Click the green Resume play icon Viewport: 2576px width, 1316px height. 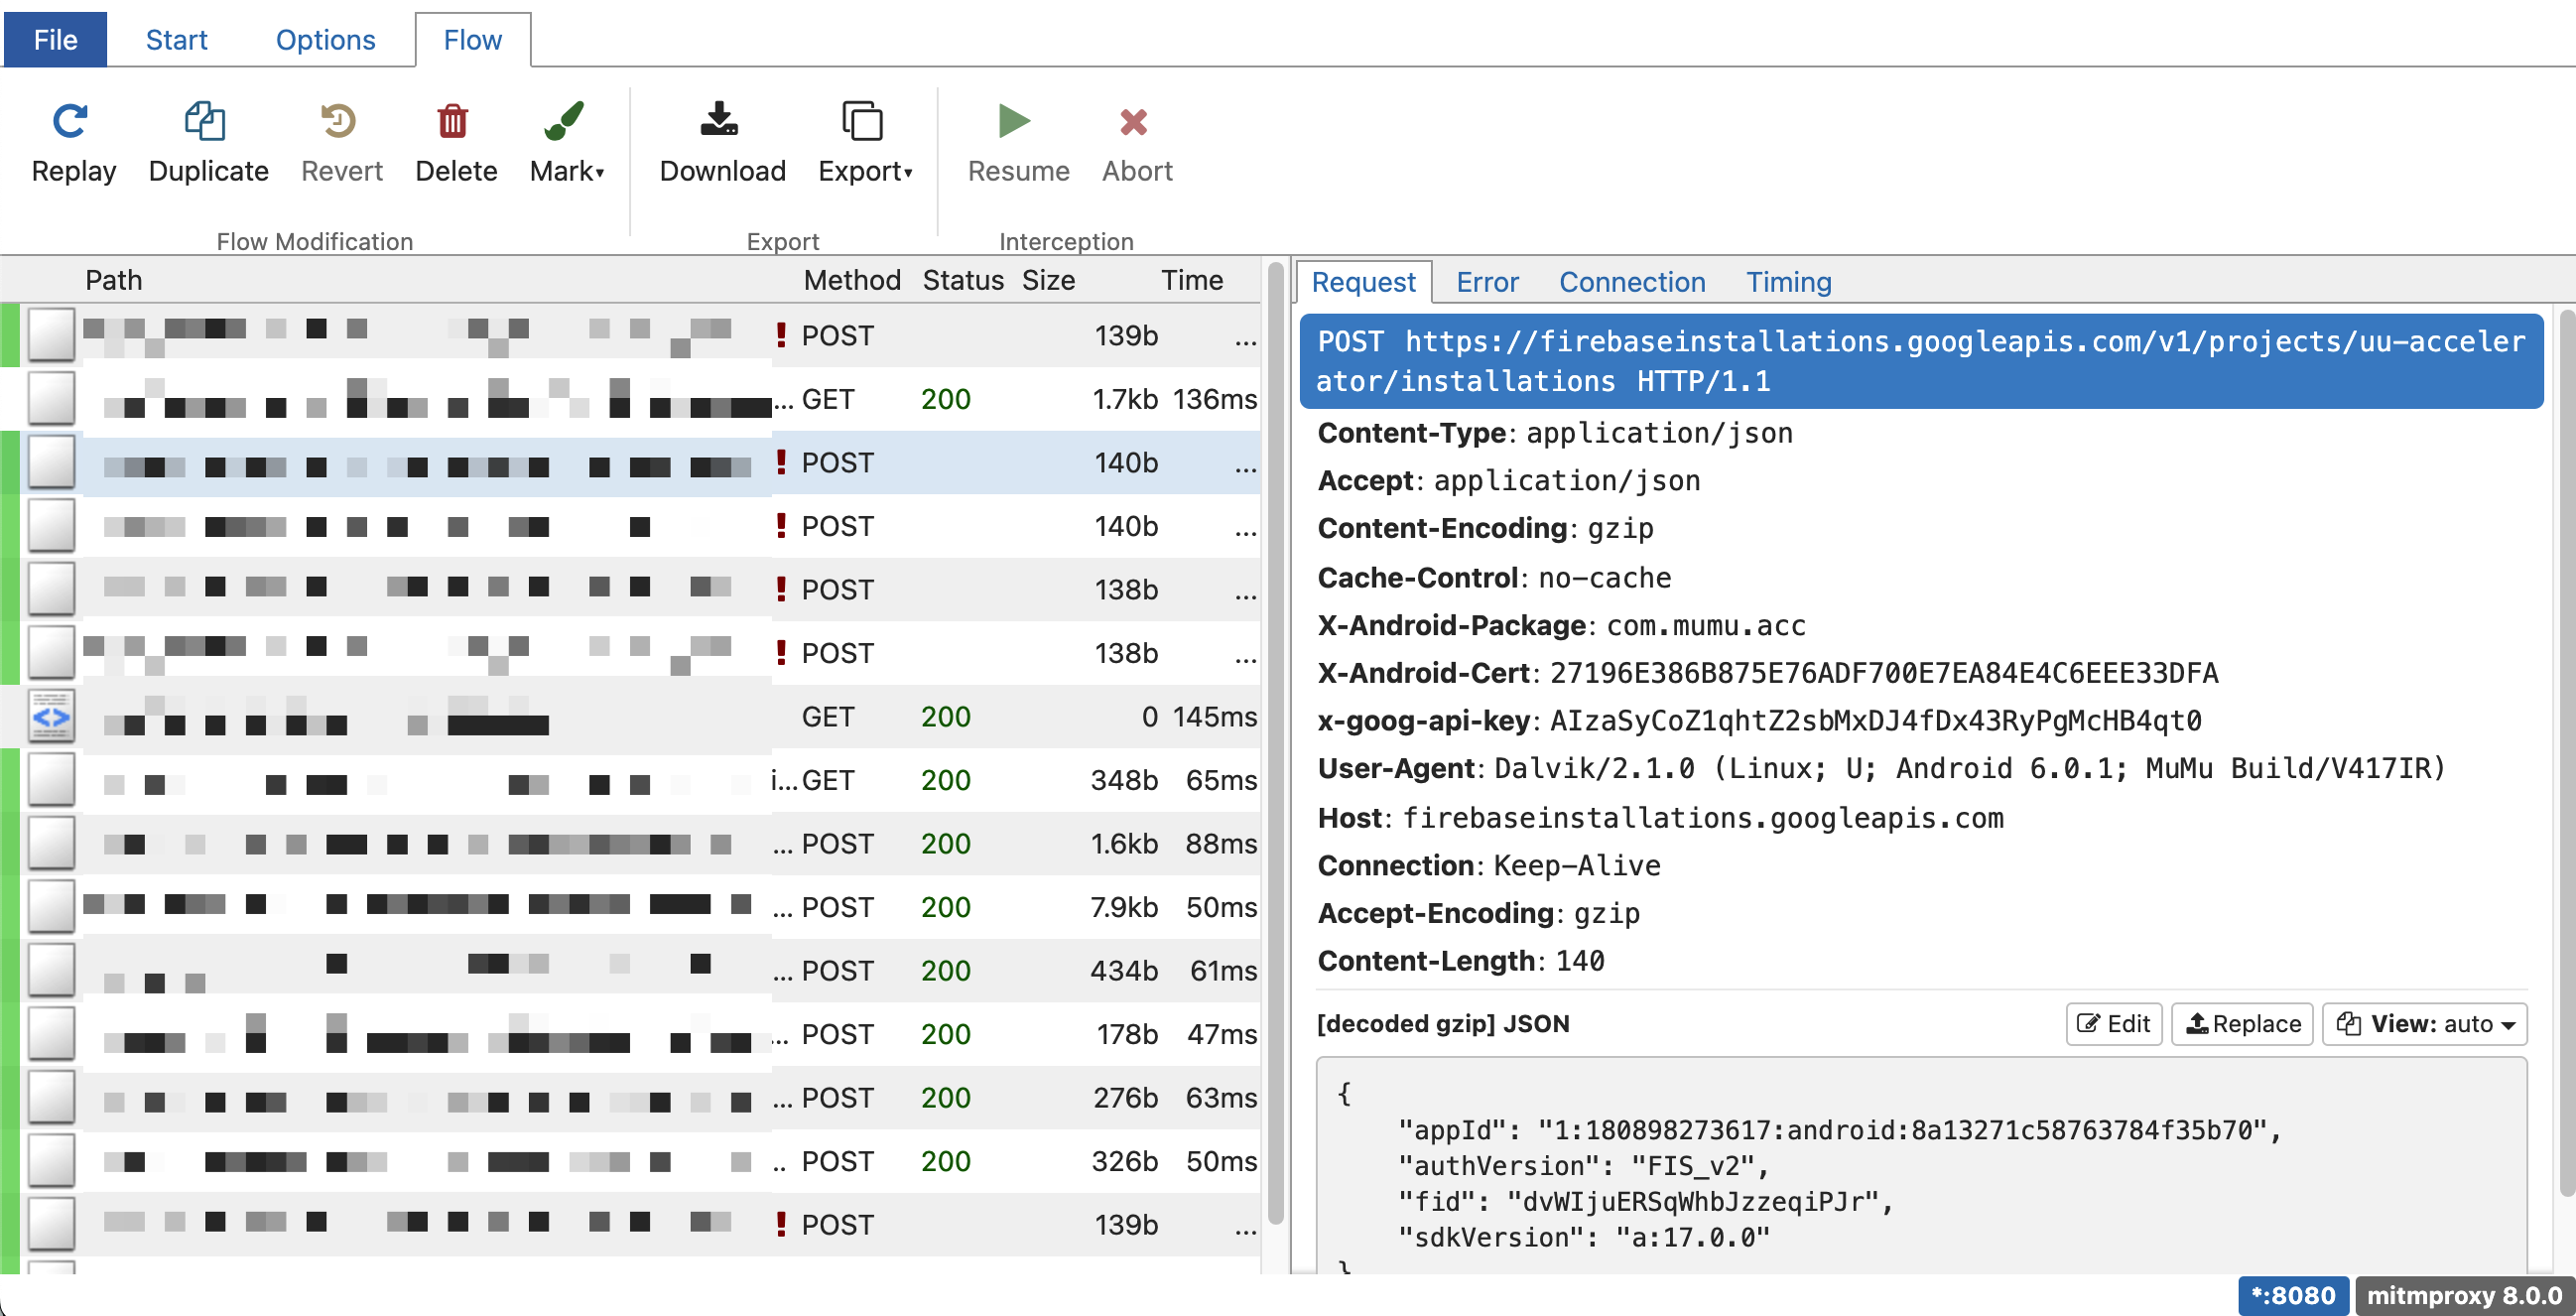tap(1015, 121)
